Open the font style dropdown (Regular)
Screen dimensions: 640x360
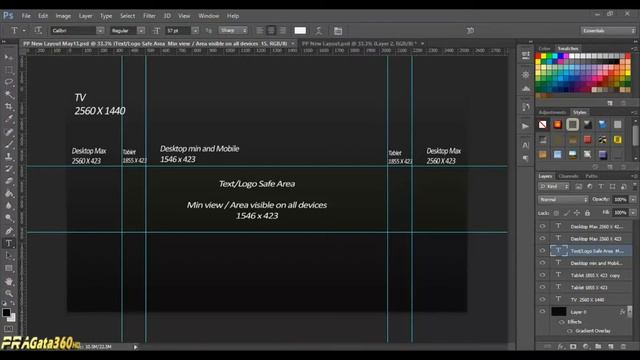click(141, 31)
